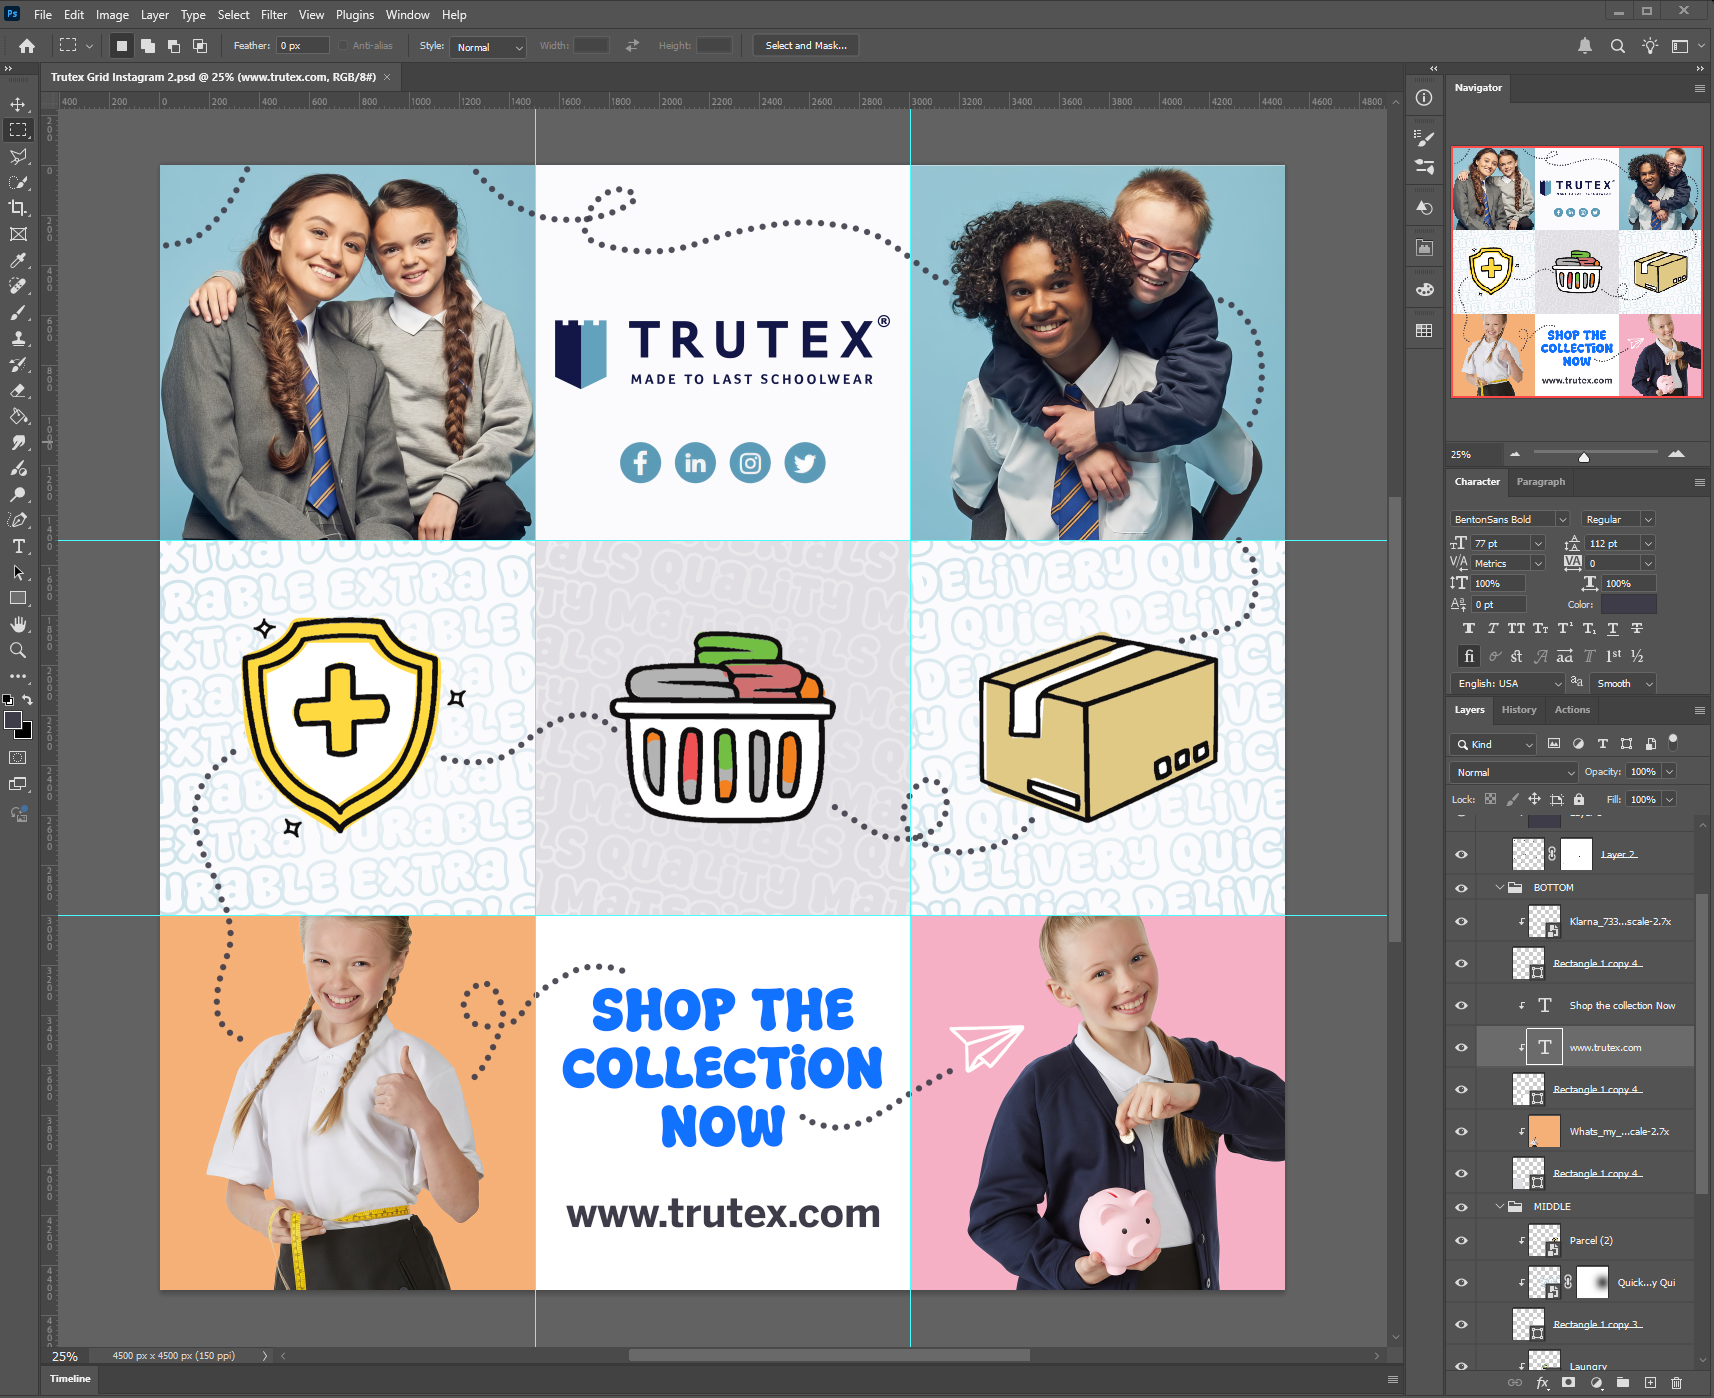This screenshot has height=1398, width=1714.
Task: Switch to the Paragraph tab
Action: point(1541,482)
